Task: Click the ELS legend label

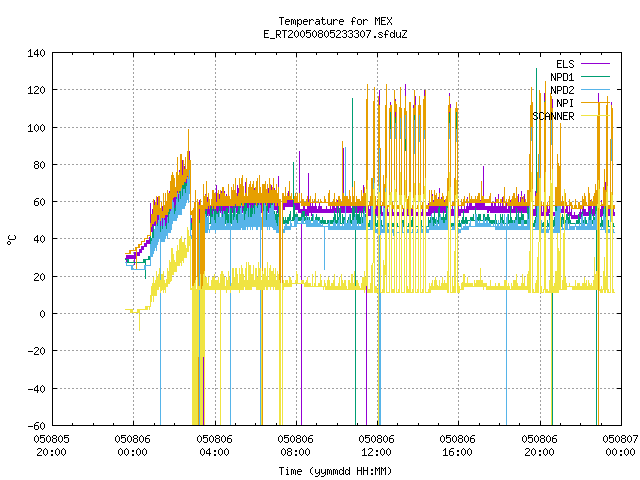Action: click(x=565, y=64)
